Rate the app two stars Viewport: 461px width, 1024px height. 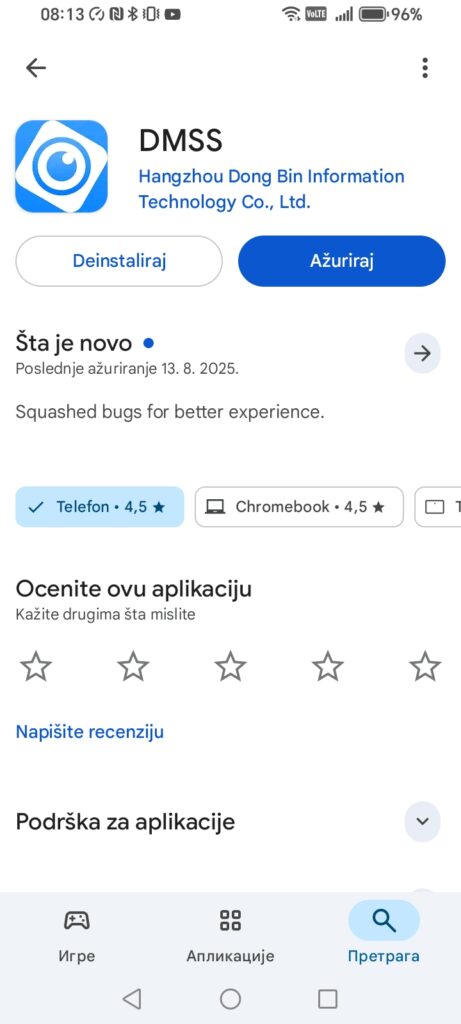(133, 667)
